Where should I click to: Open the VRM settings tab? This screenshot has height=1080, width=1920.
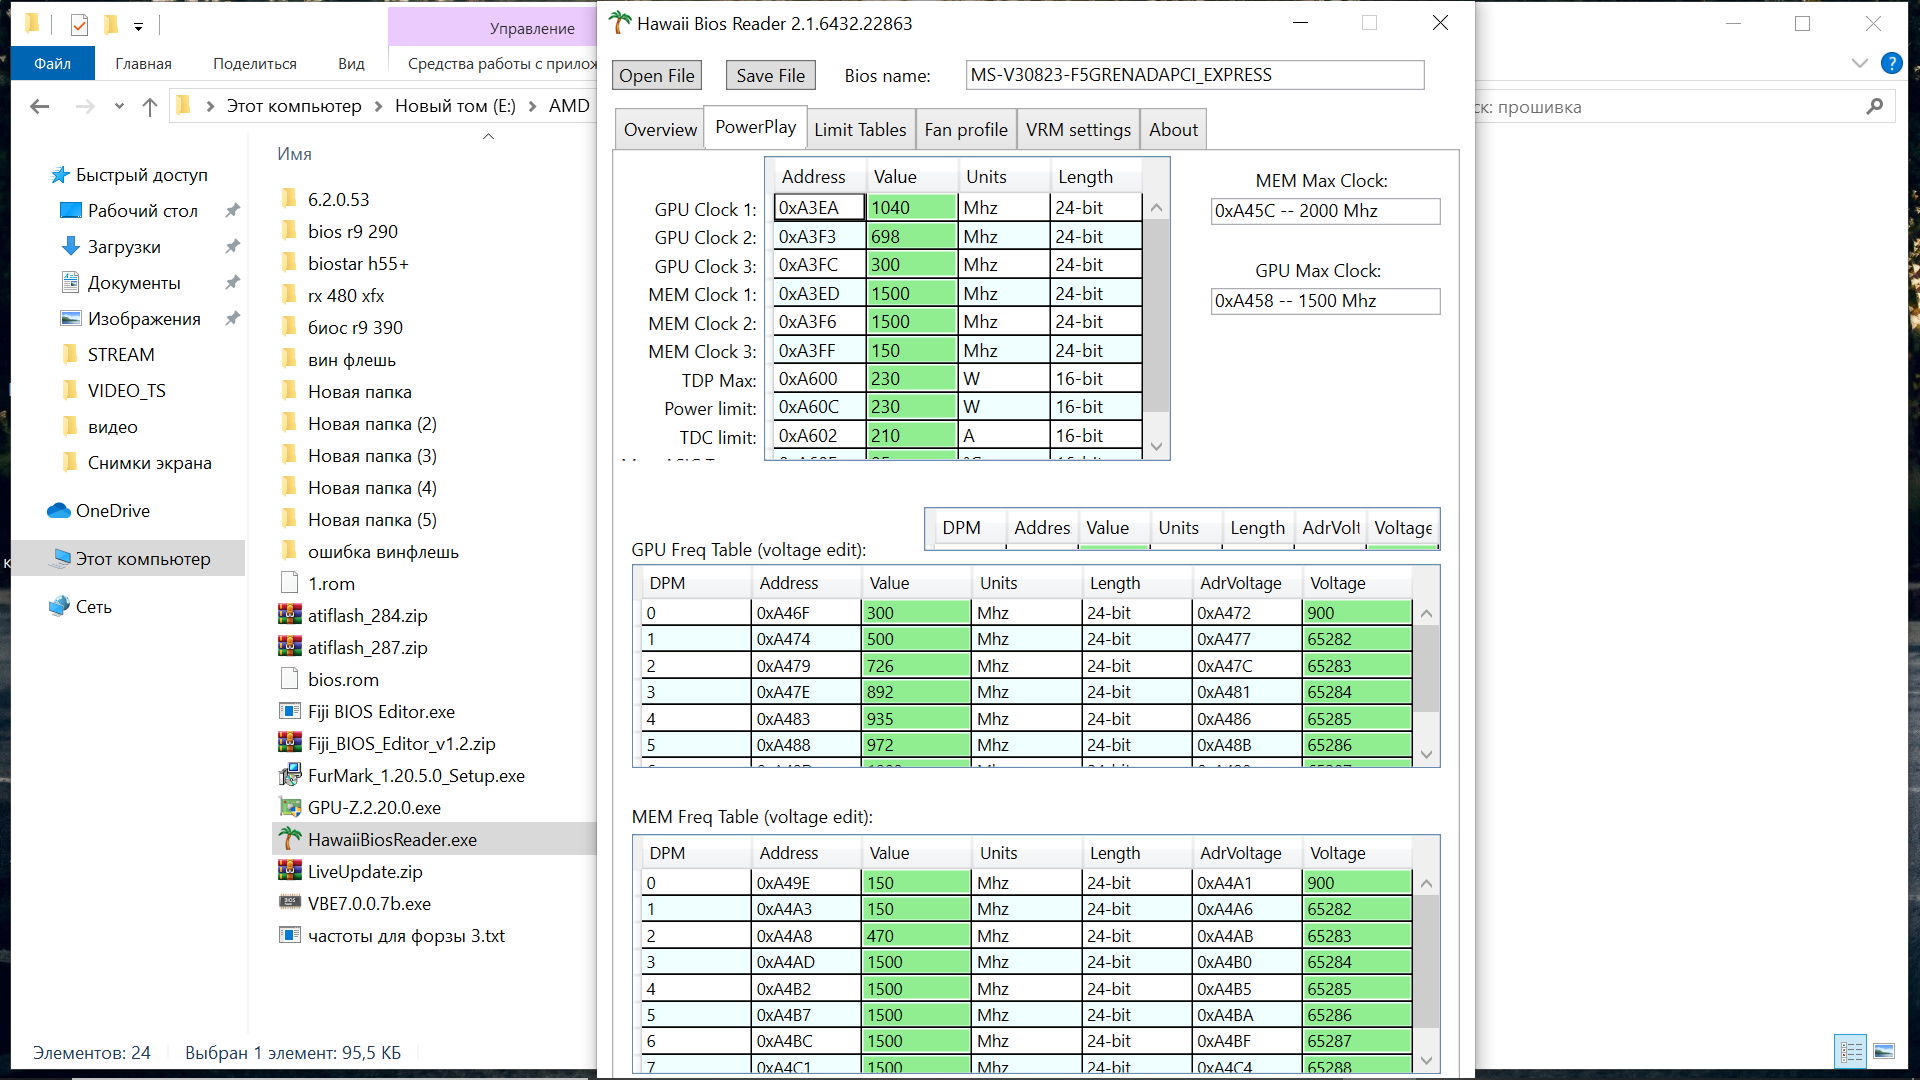(1077, 129)
